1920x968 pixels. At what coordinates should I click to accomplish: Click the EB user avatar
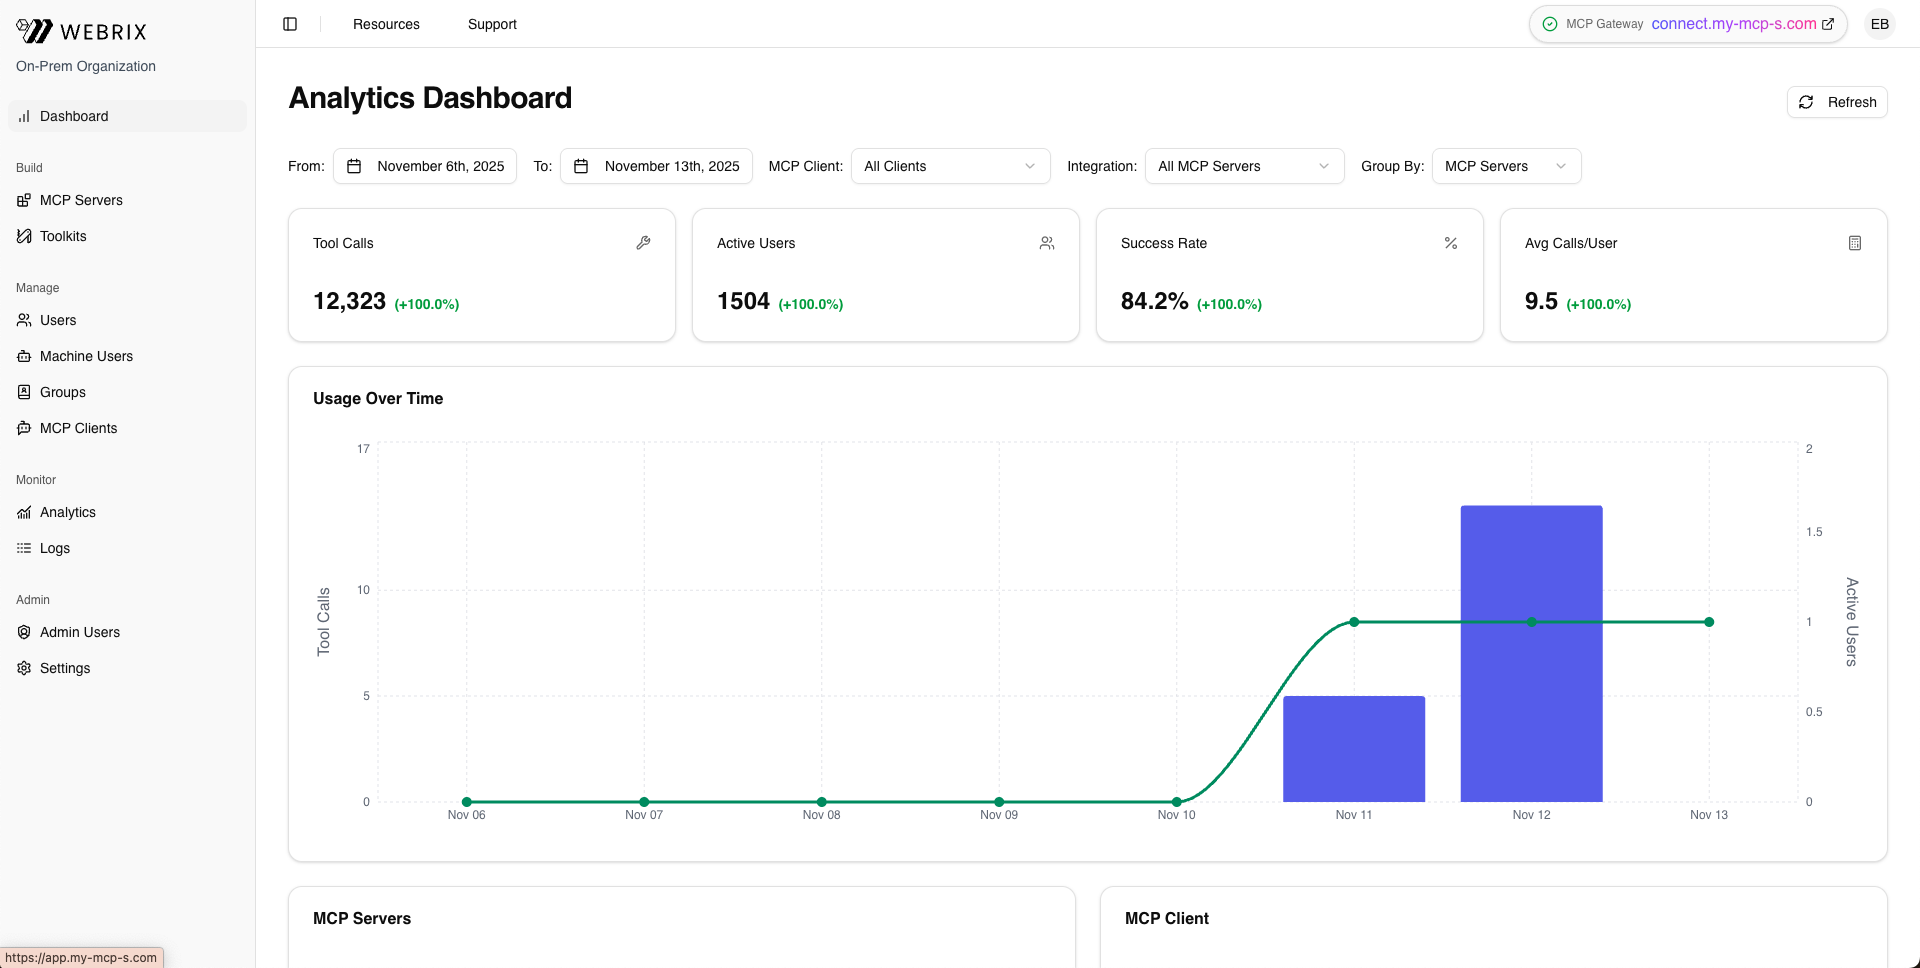pos(1879,24)
